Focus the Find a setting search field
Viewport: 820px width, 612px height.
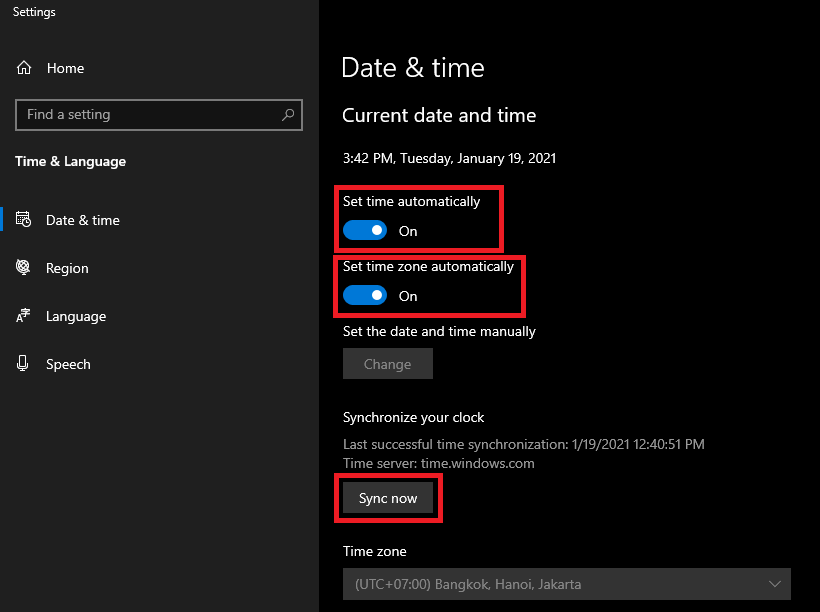(x=145, y=115)
